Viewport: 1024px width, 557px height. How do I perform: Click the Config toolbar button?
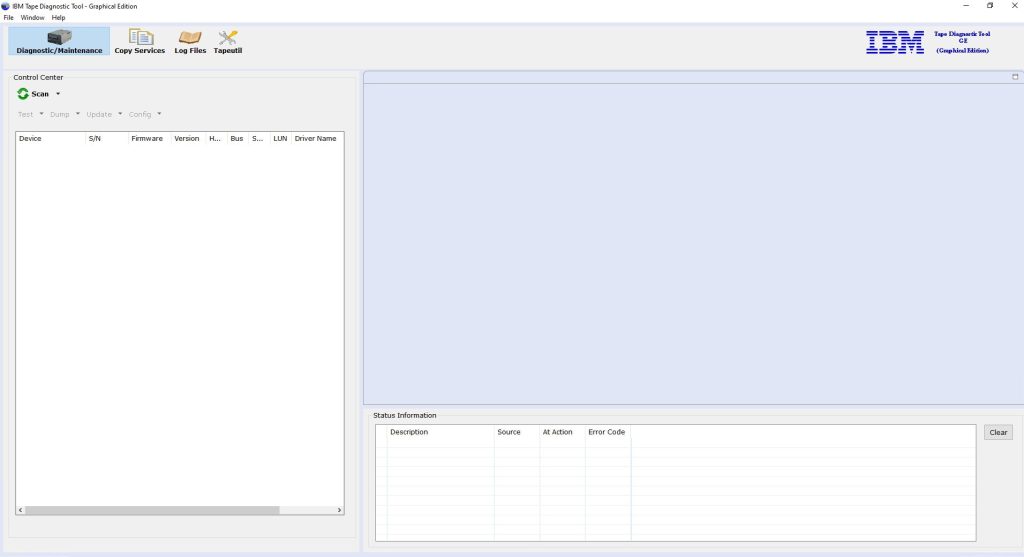click(140, 114)
